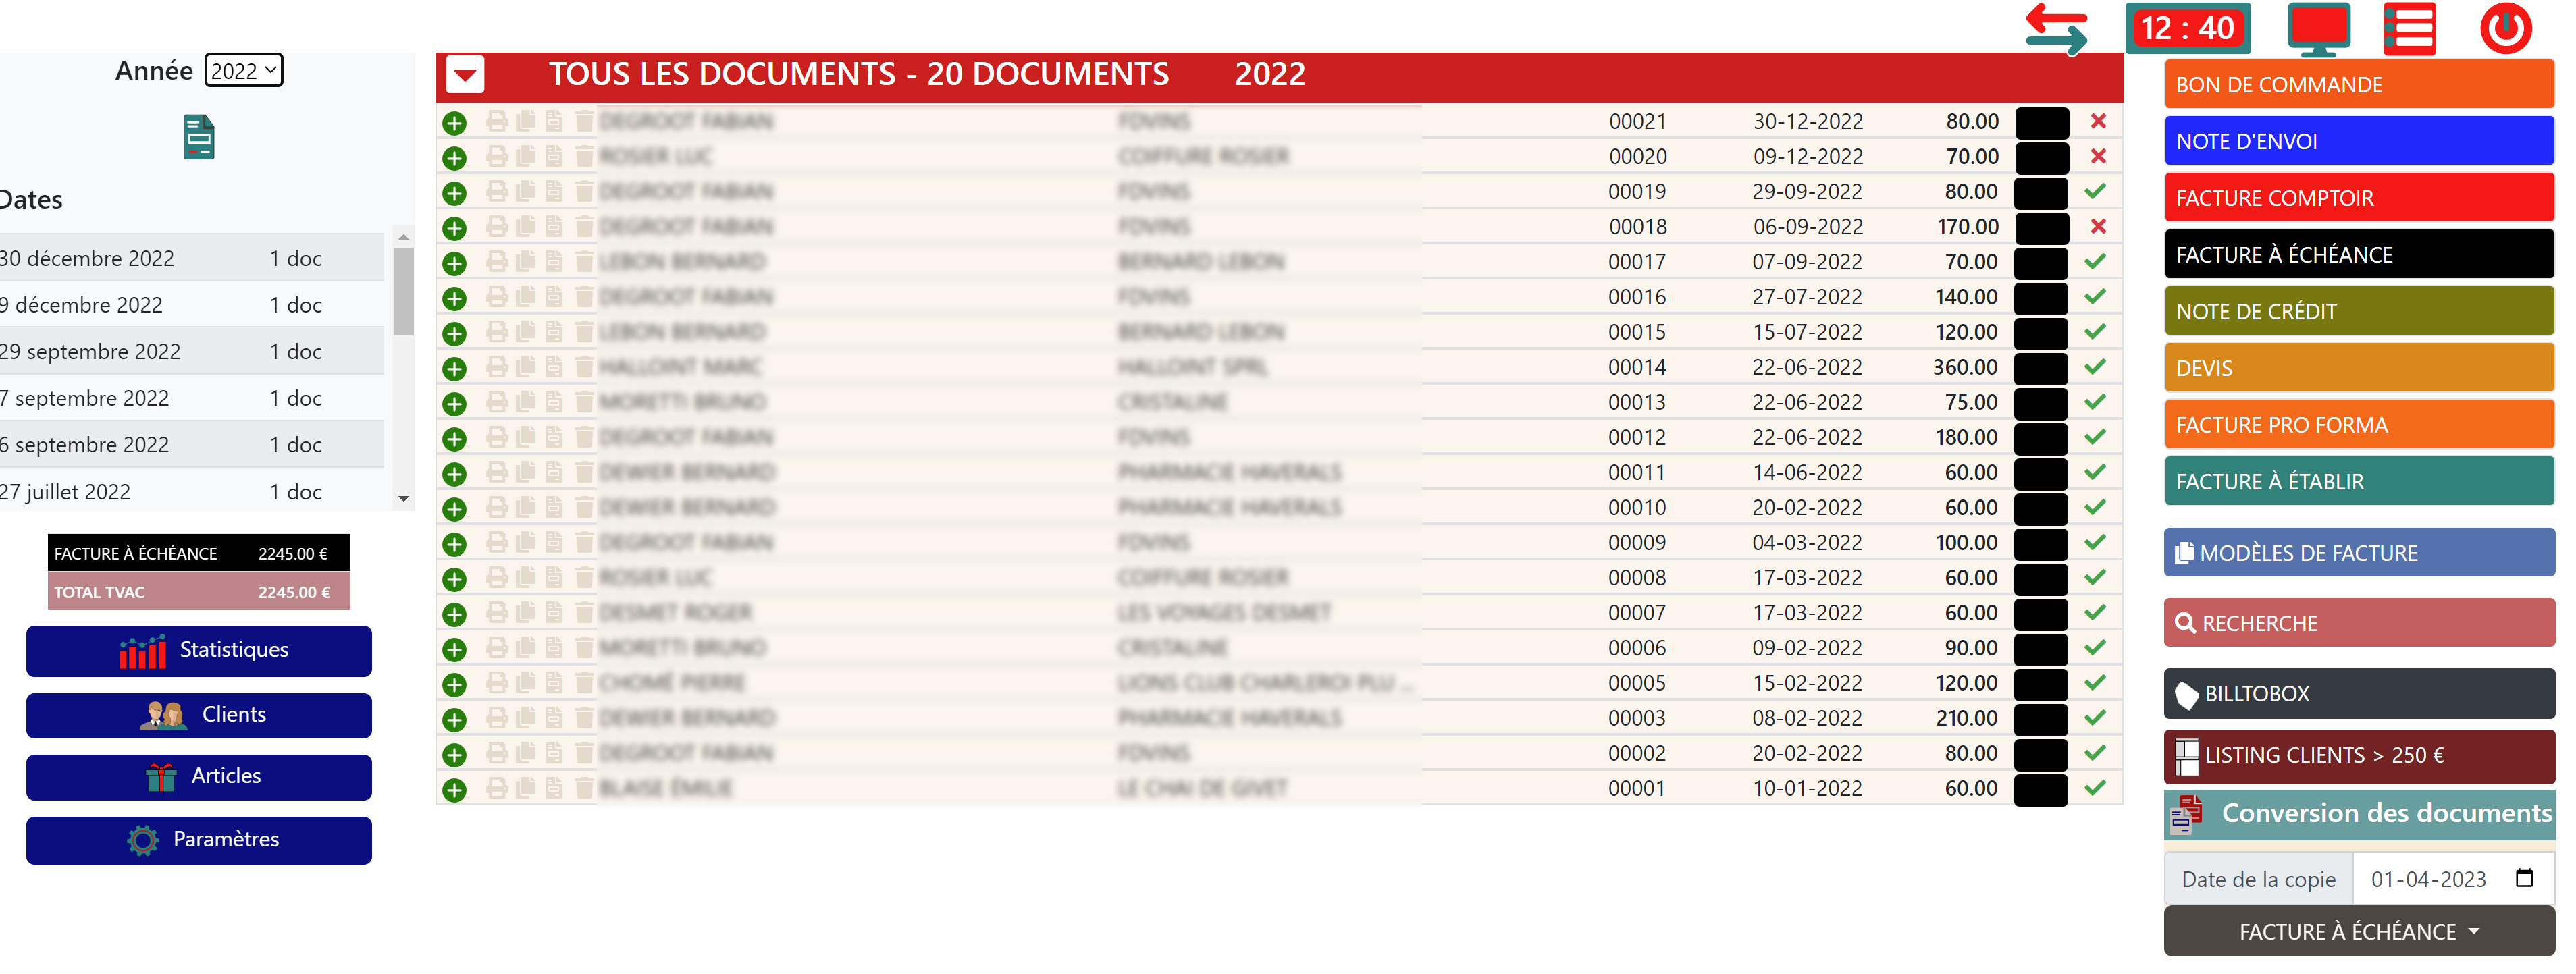Screen dimensions: 2576x974
Task: Click the RECHERCHE search button
Action: (2358, 623)
